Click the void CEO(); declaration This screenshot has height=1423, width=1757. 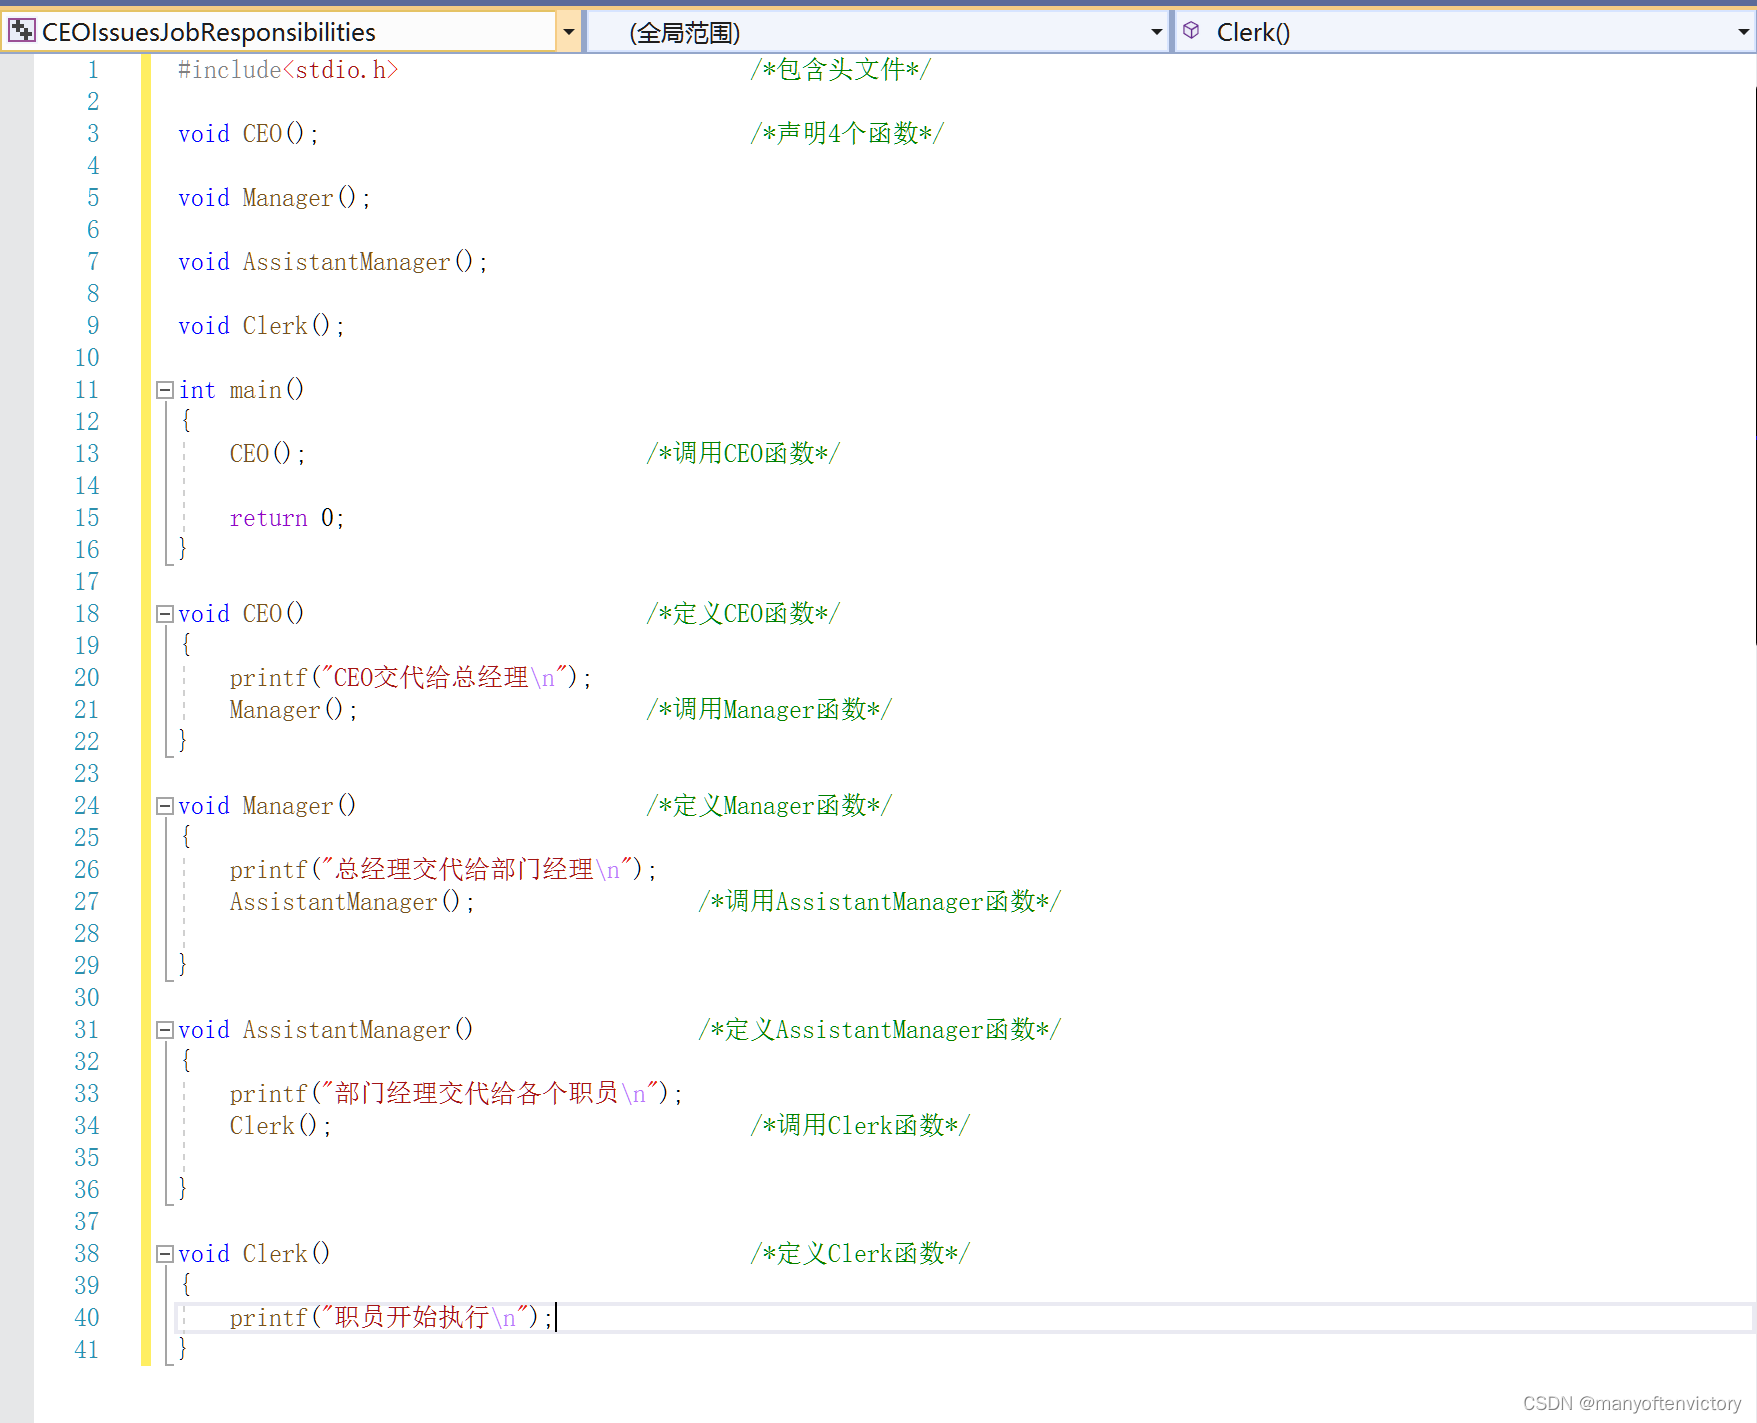(x=248, y=134)
